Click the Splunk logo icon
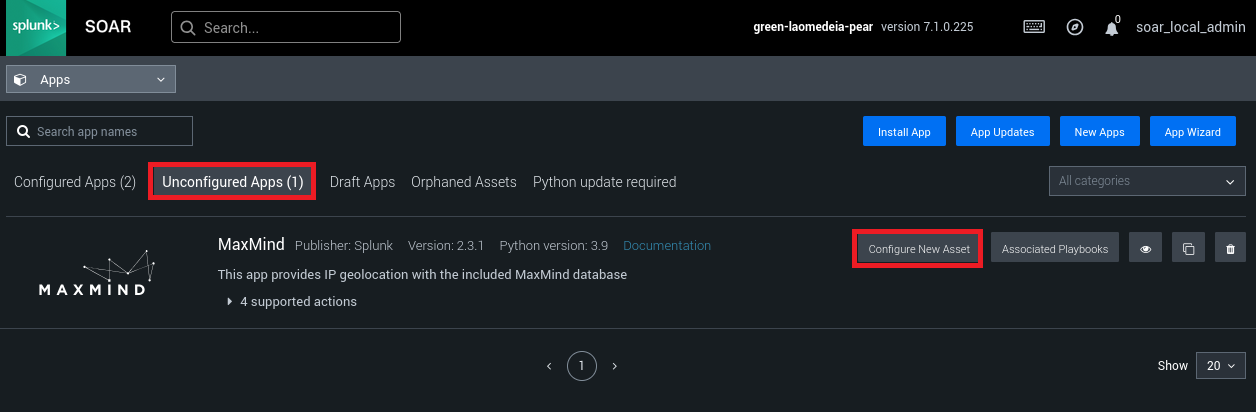Image resolution: width=1256 pixels, height=412 pixels. pos(36,27)
